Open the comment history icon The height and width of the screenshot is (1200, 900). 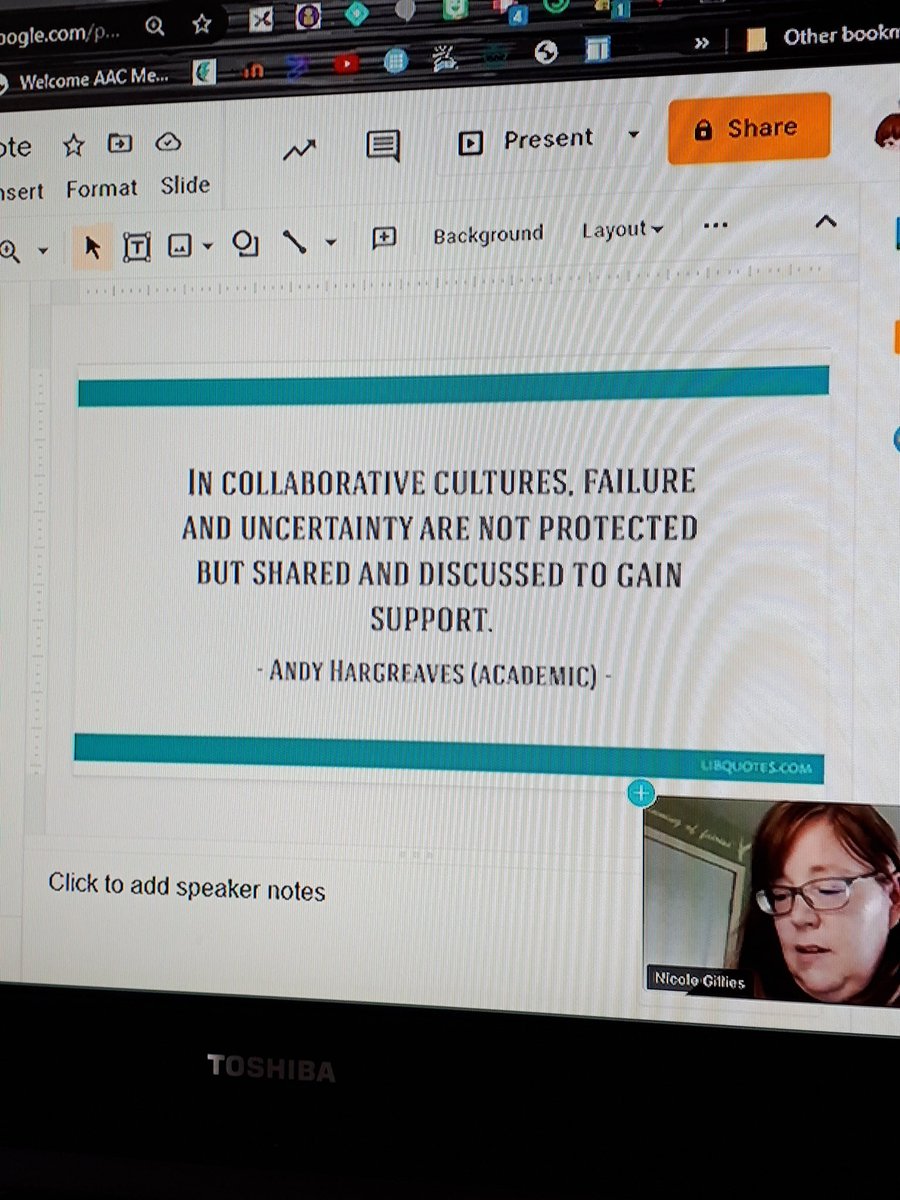tap(382, 146)
